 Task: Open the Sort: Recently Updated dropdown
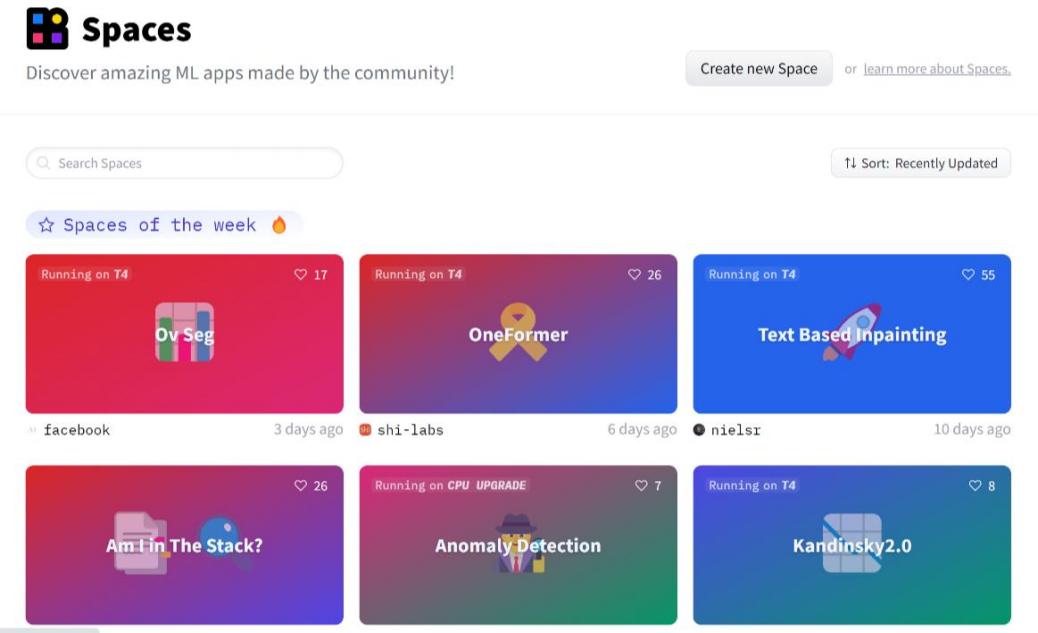(920, 163)
